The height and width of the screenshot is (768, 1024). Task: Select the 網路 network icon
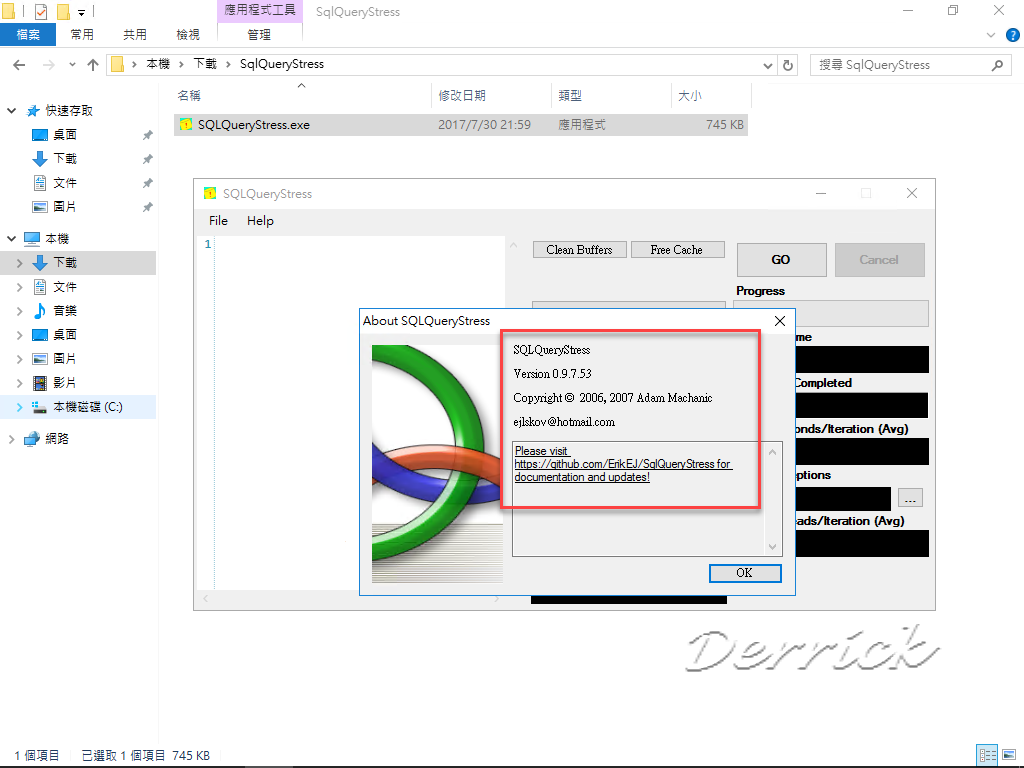pos(32,439)
